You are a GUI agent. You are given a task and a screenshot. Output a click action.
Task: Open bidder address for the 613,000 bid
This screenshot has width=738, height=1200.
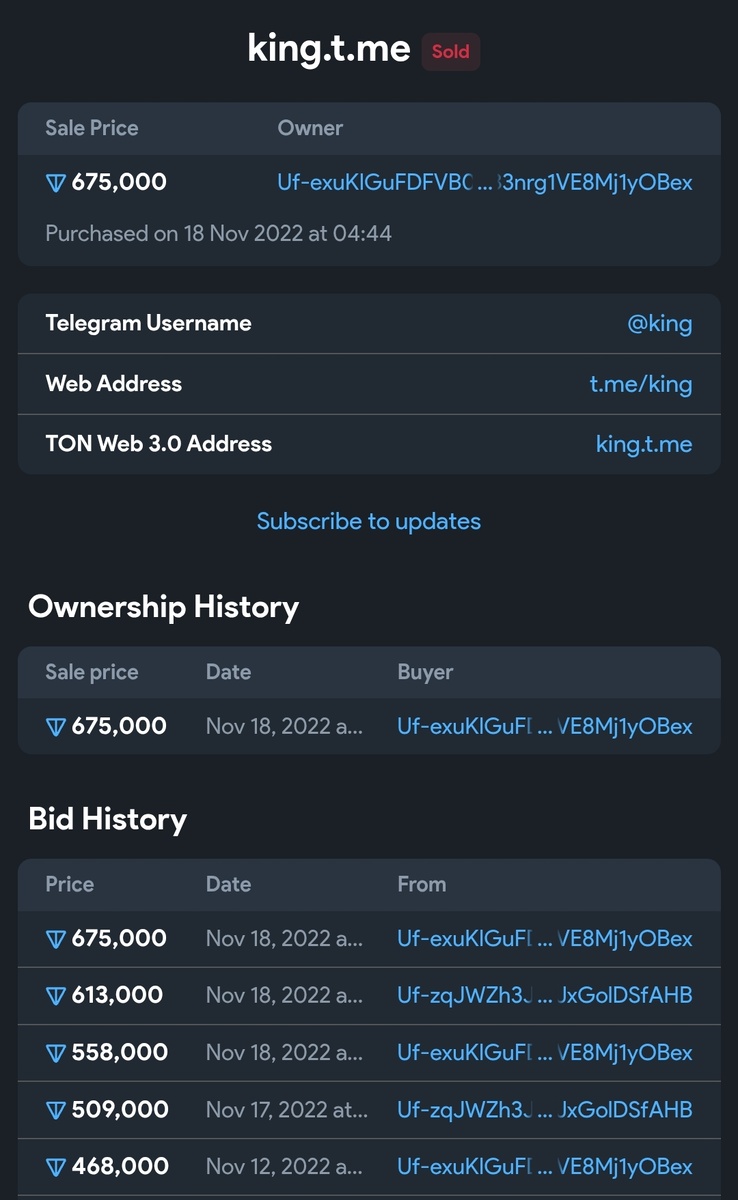[544, 996]
